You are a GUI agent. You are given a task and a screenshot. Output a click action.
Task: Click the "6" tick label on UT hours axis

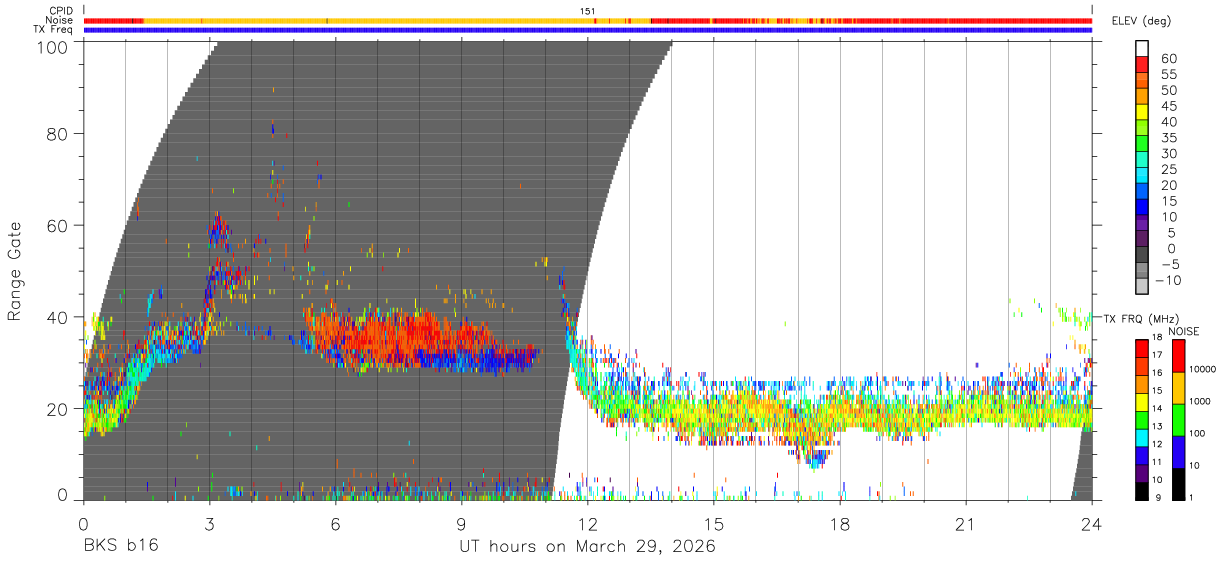click(335, 524)
